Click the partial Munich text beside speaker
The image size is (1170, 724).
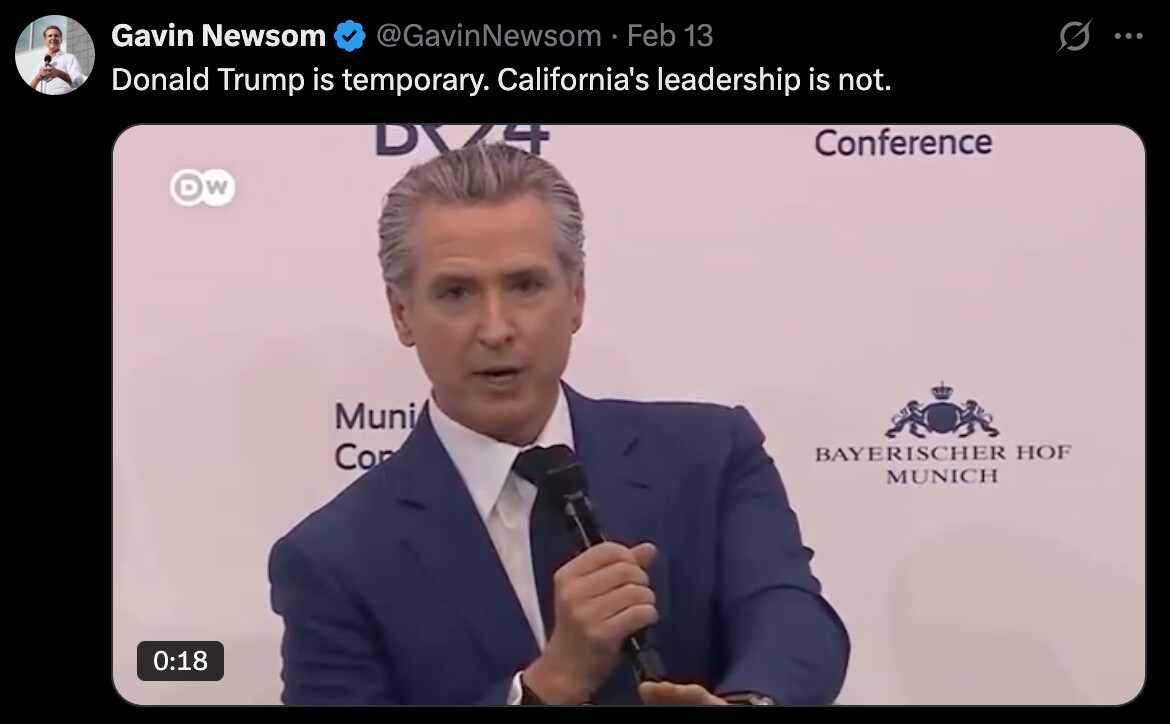click(x=378, y=435)
